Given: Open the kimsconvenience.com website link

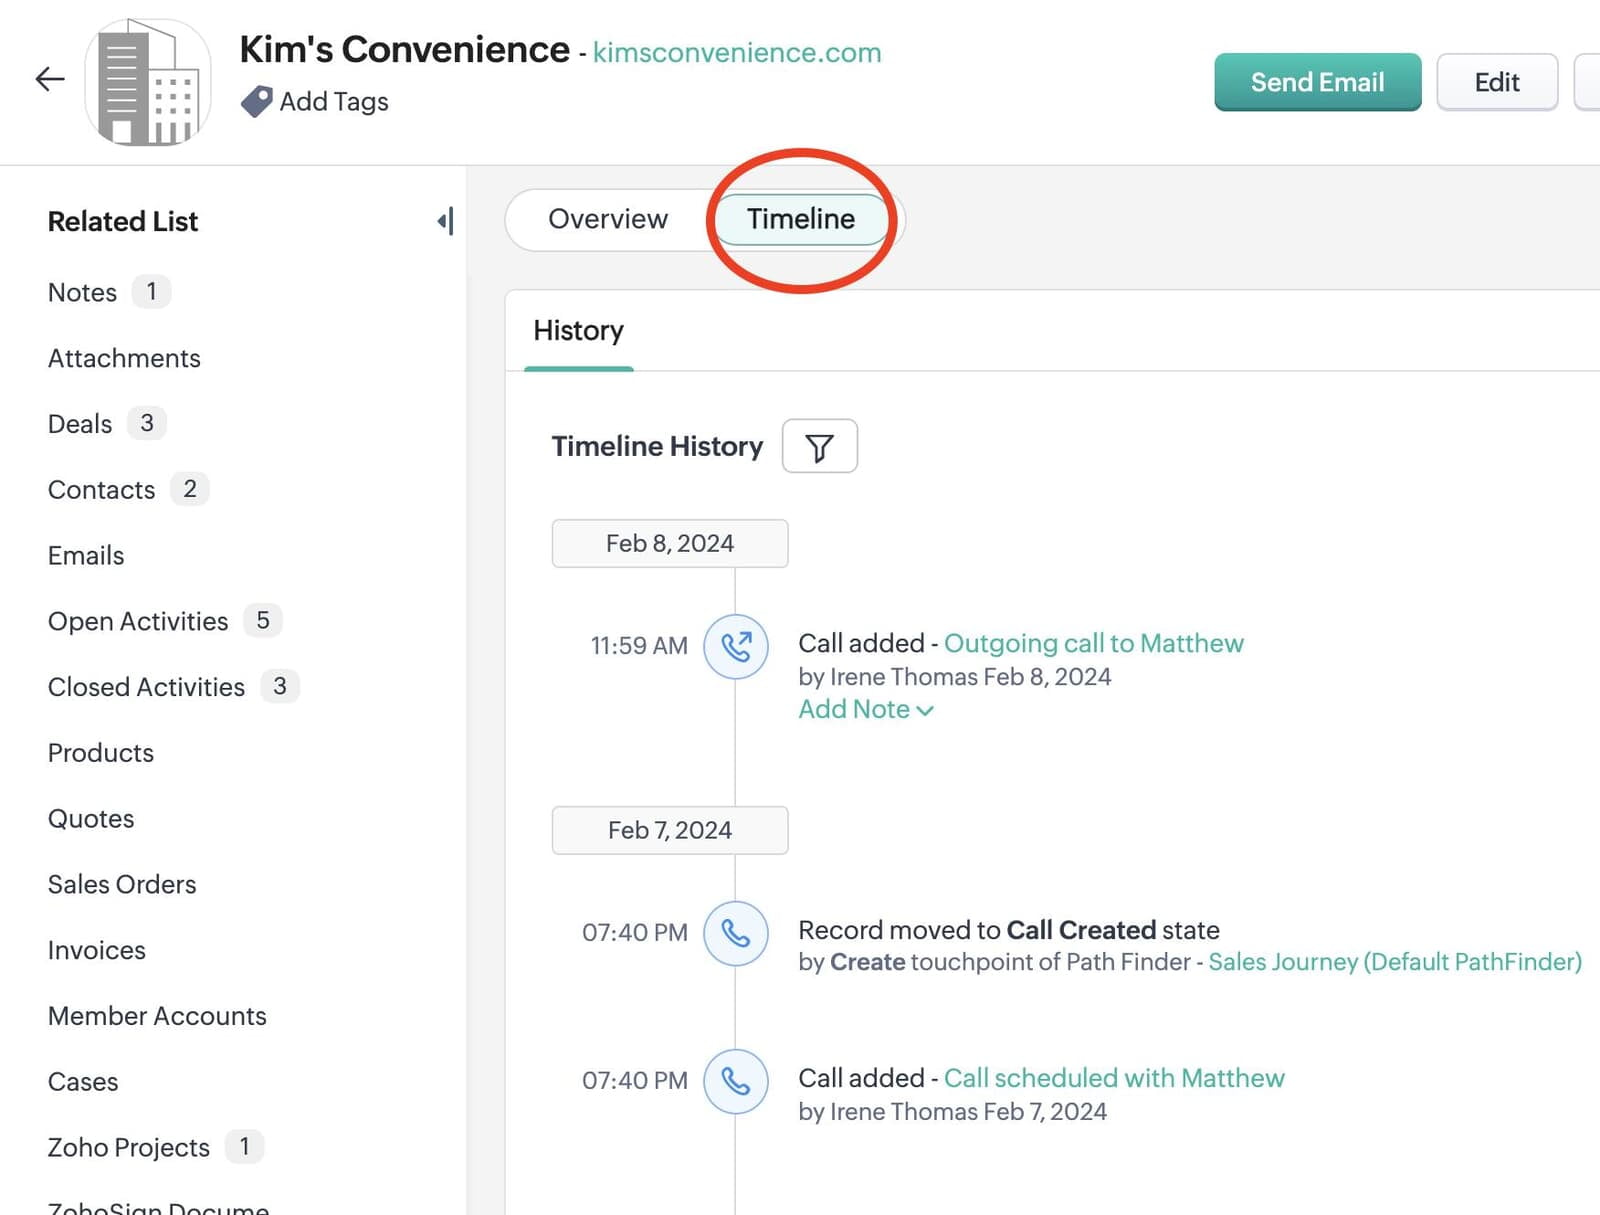Looking at the screenshot, I should click(737, 52).
